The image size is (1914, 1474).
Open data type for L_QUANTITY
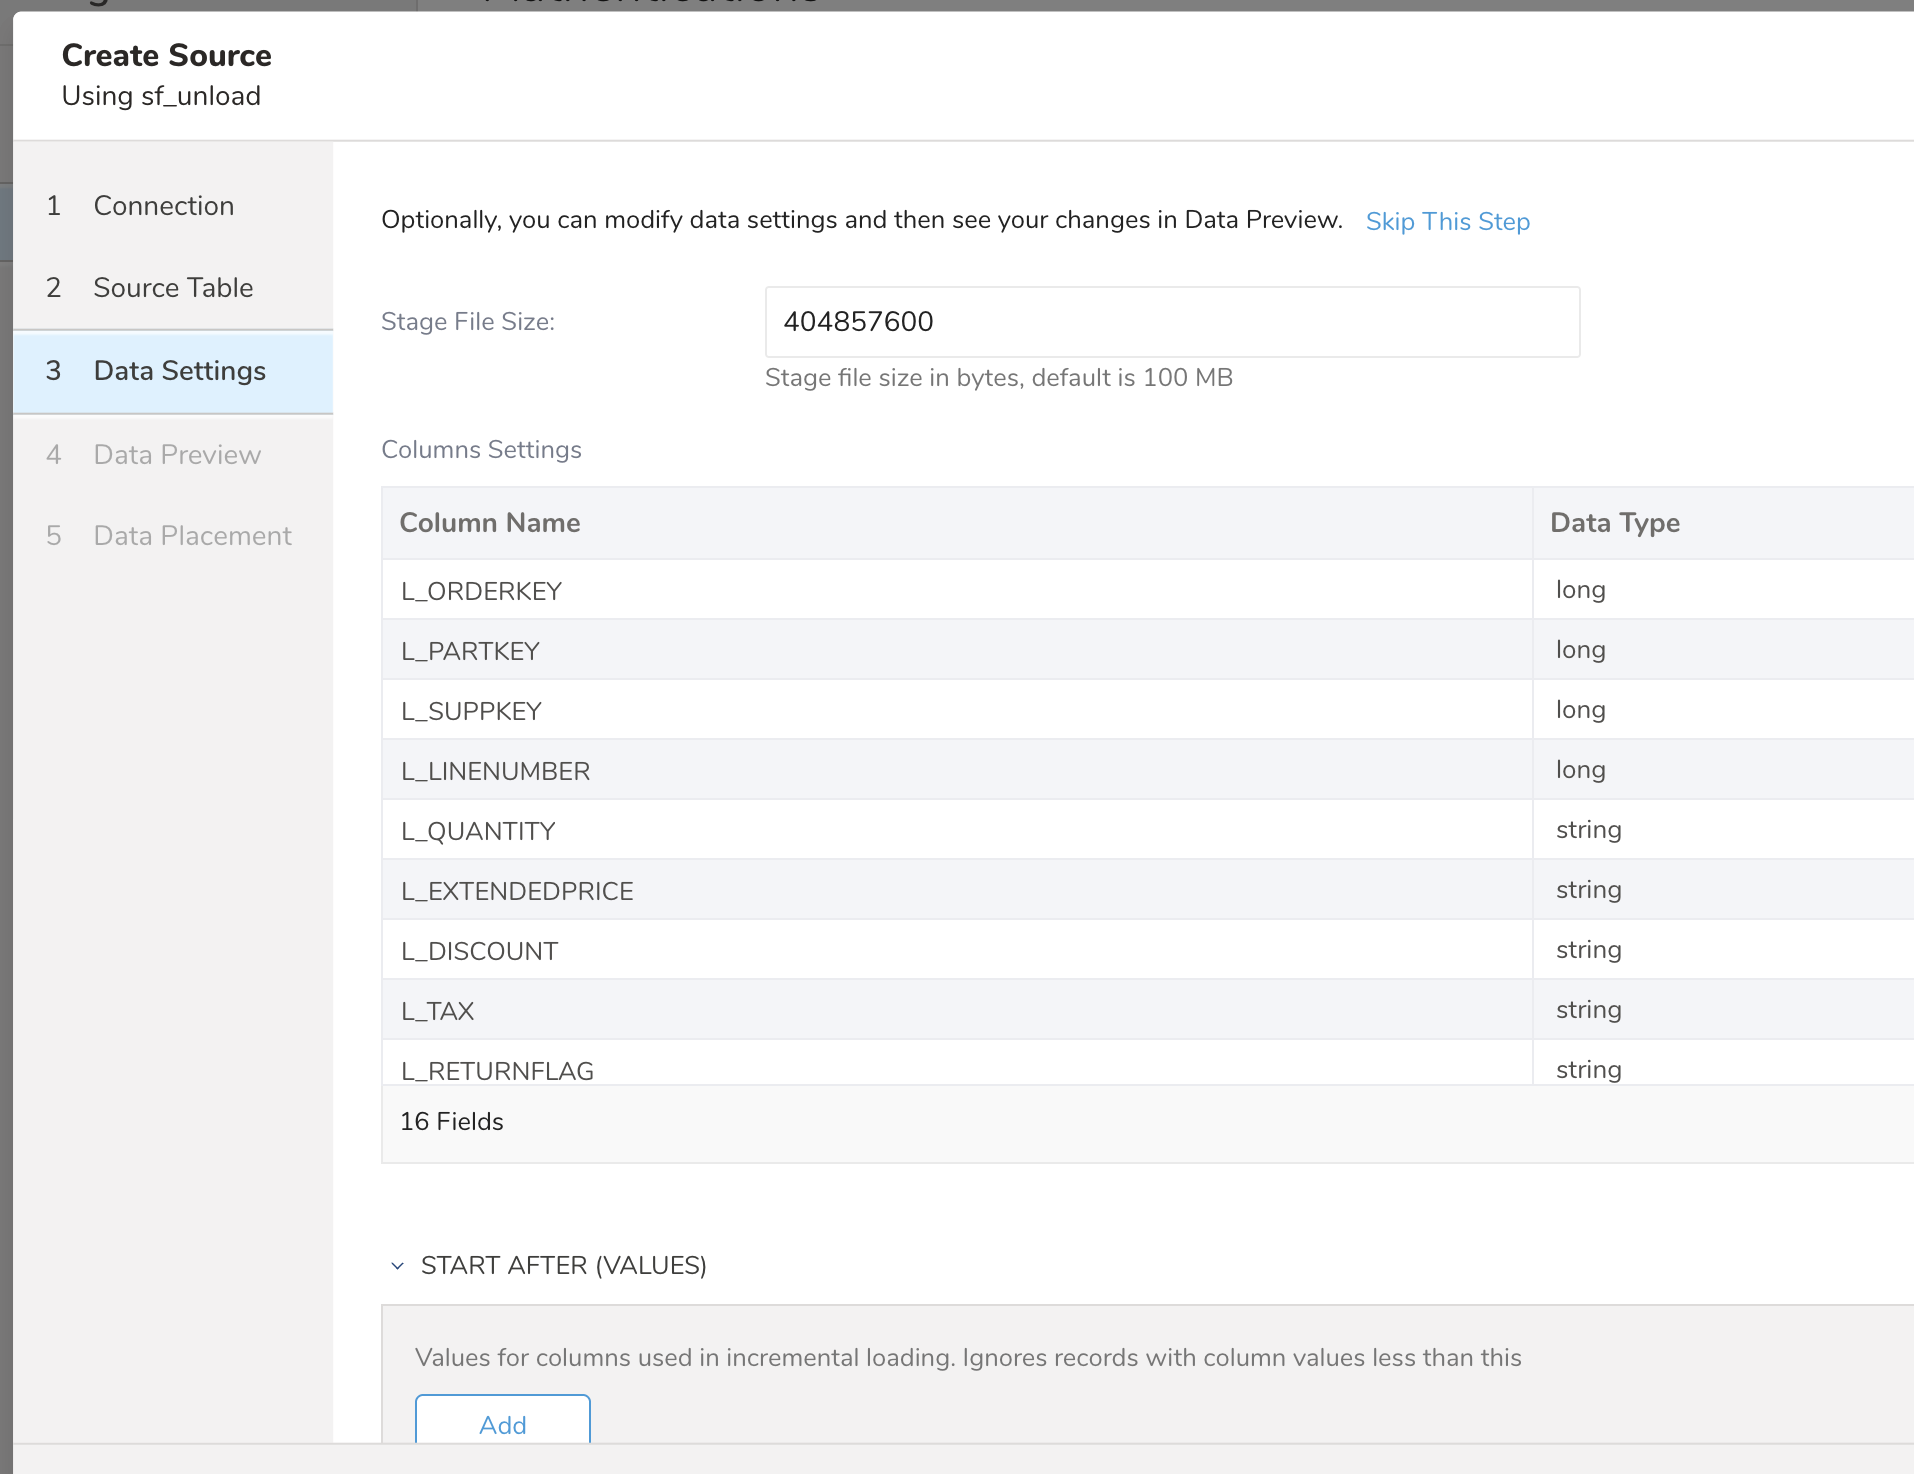(x=1588, y=830)
